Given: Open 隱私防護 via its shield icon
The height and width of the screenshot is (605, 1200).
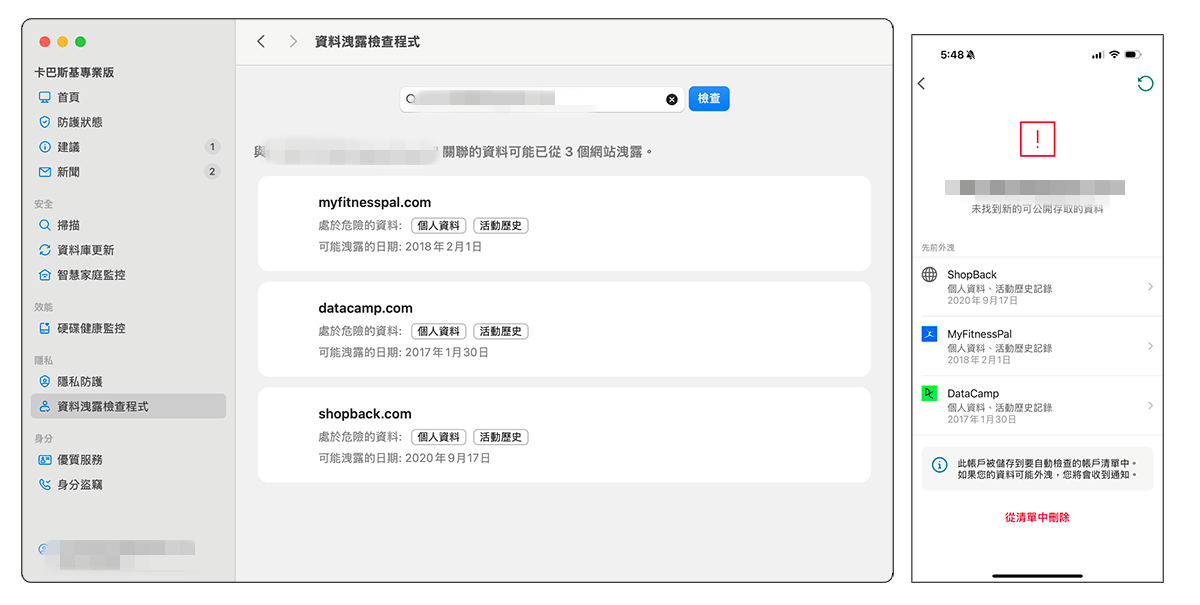Looking at the screenshot, I should point(44,382).
